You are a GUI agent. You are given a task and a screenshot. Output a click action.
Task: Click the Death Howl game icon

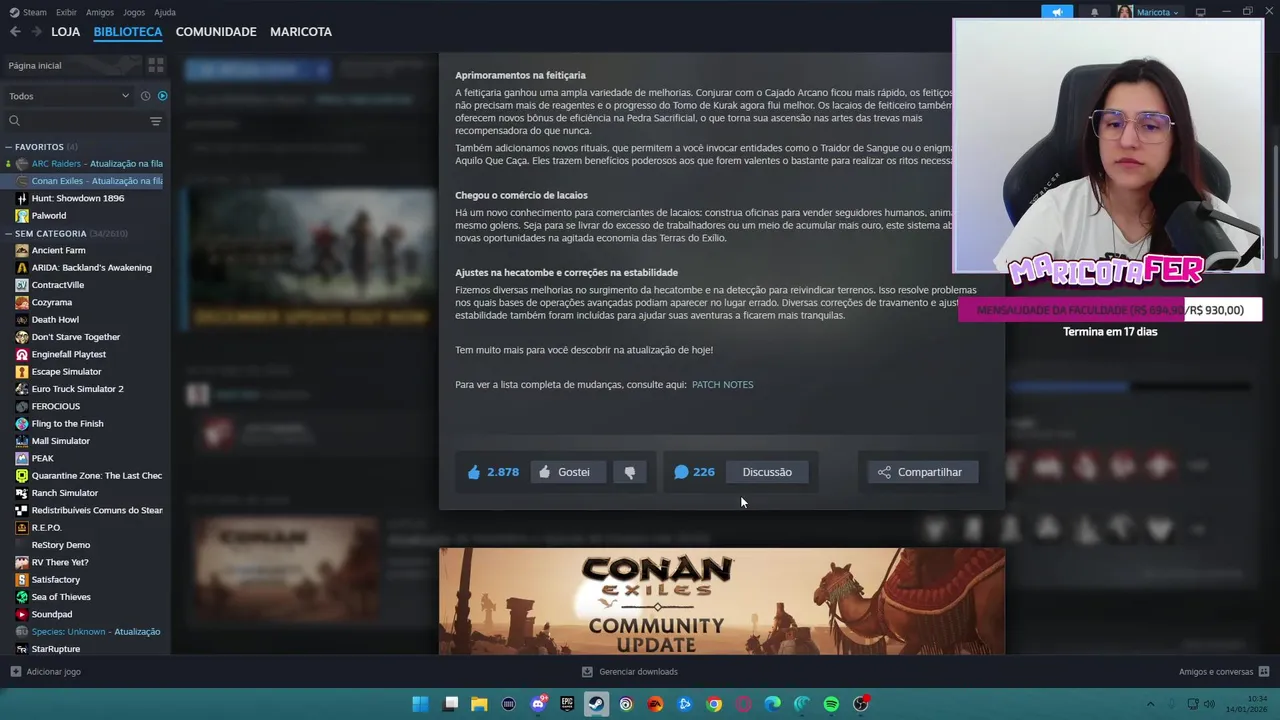[x=22, y=319]
